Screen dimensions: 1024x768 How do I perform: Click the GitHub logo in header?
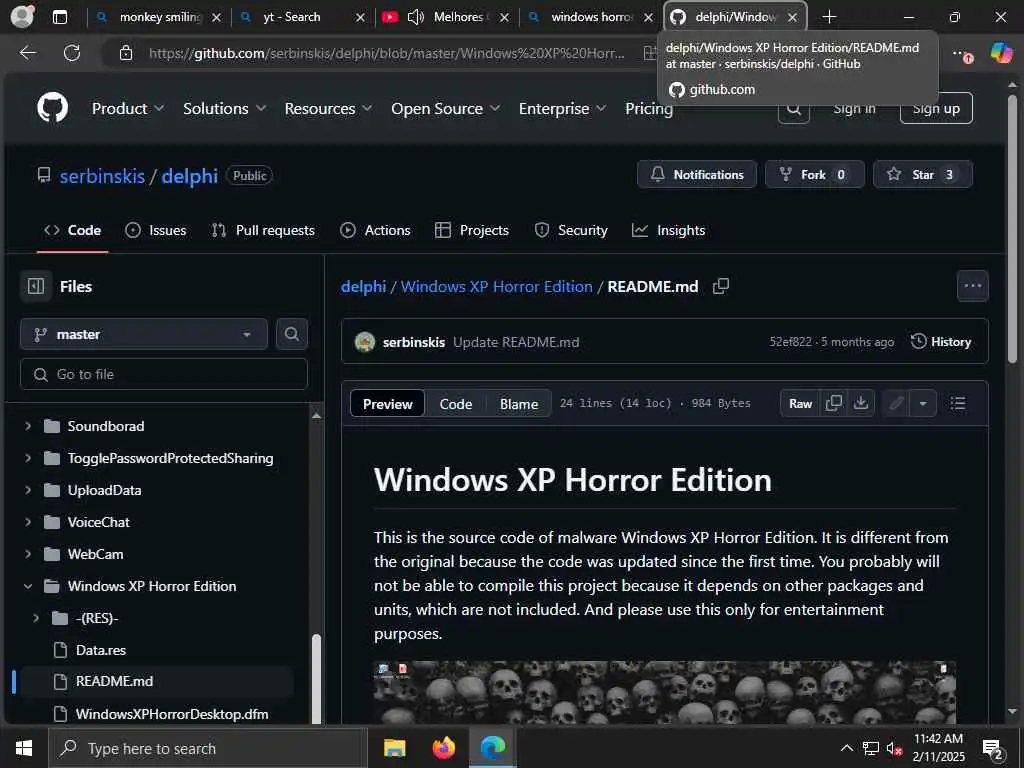pyautogui.click(x=53, y=108)
